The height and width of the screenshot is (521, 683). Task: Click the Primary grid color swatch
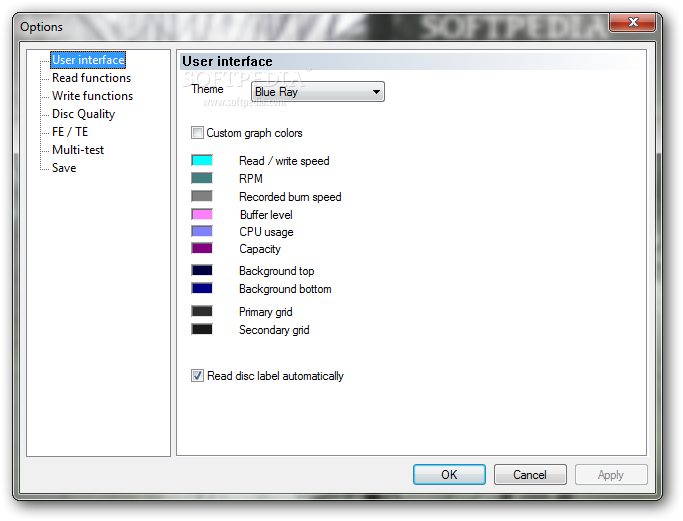pyautogui.click(x=202, y=311)
